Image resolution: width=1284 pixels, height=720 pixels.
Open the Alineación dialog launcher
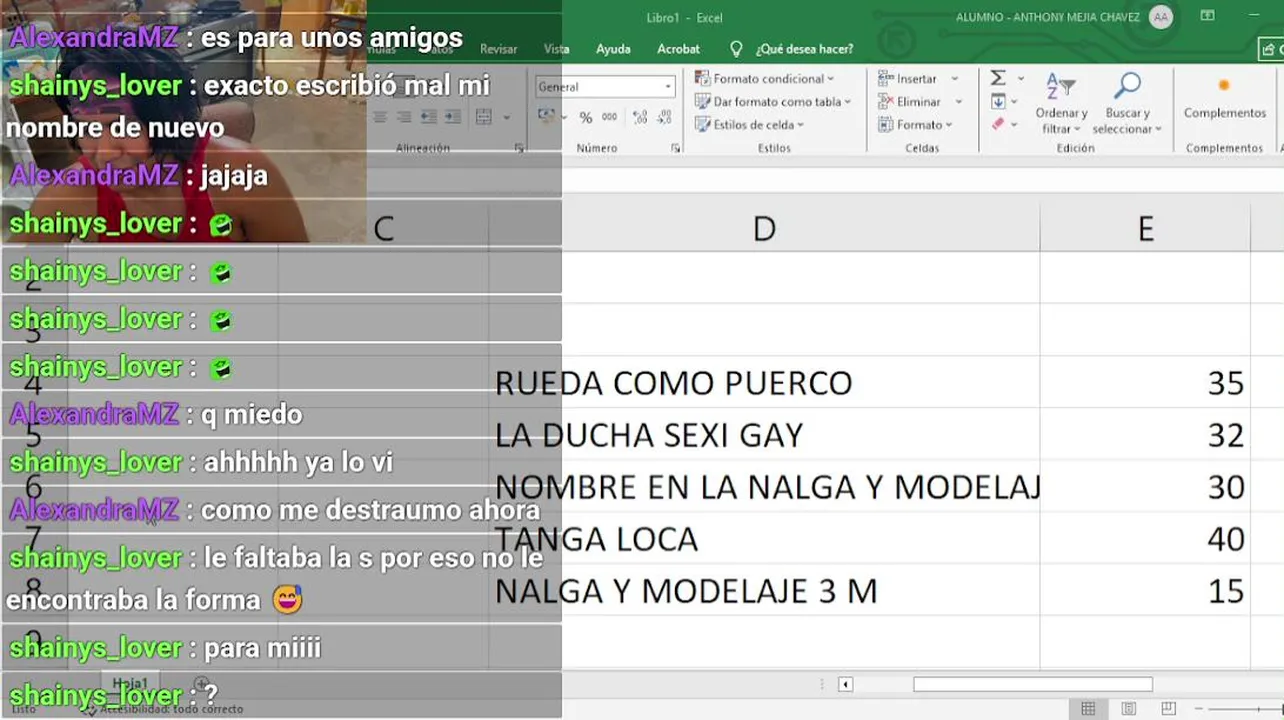tap(520, 148)
